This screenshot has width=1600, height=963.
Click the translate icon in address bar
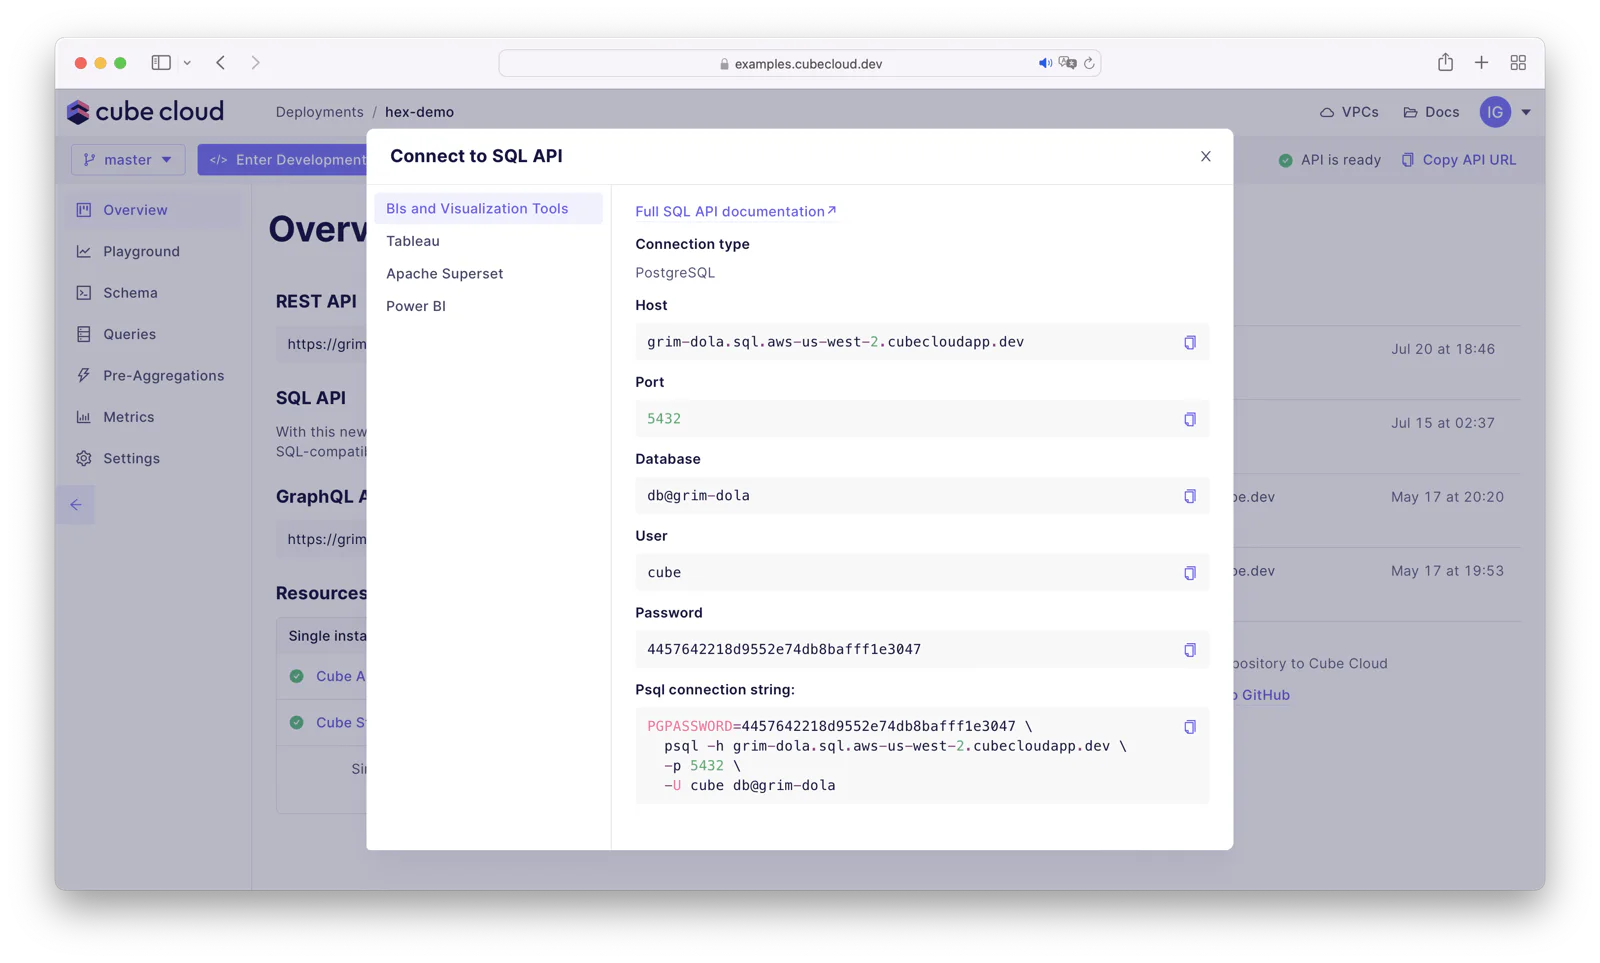pyautogui.click(x=1067, y=63)
